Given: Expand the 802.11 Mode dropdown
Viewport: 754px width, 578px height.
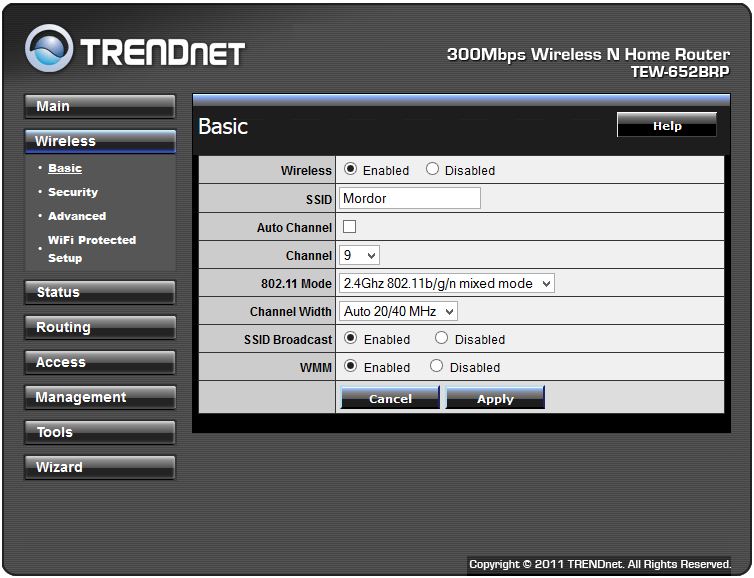Looking at the screenshot, I should [x=447, y=283].
